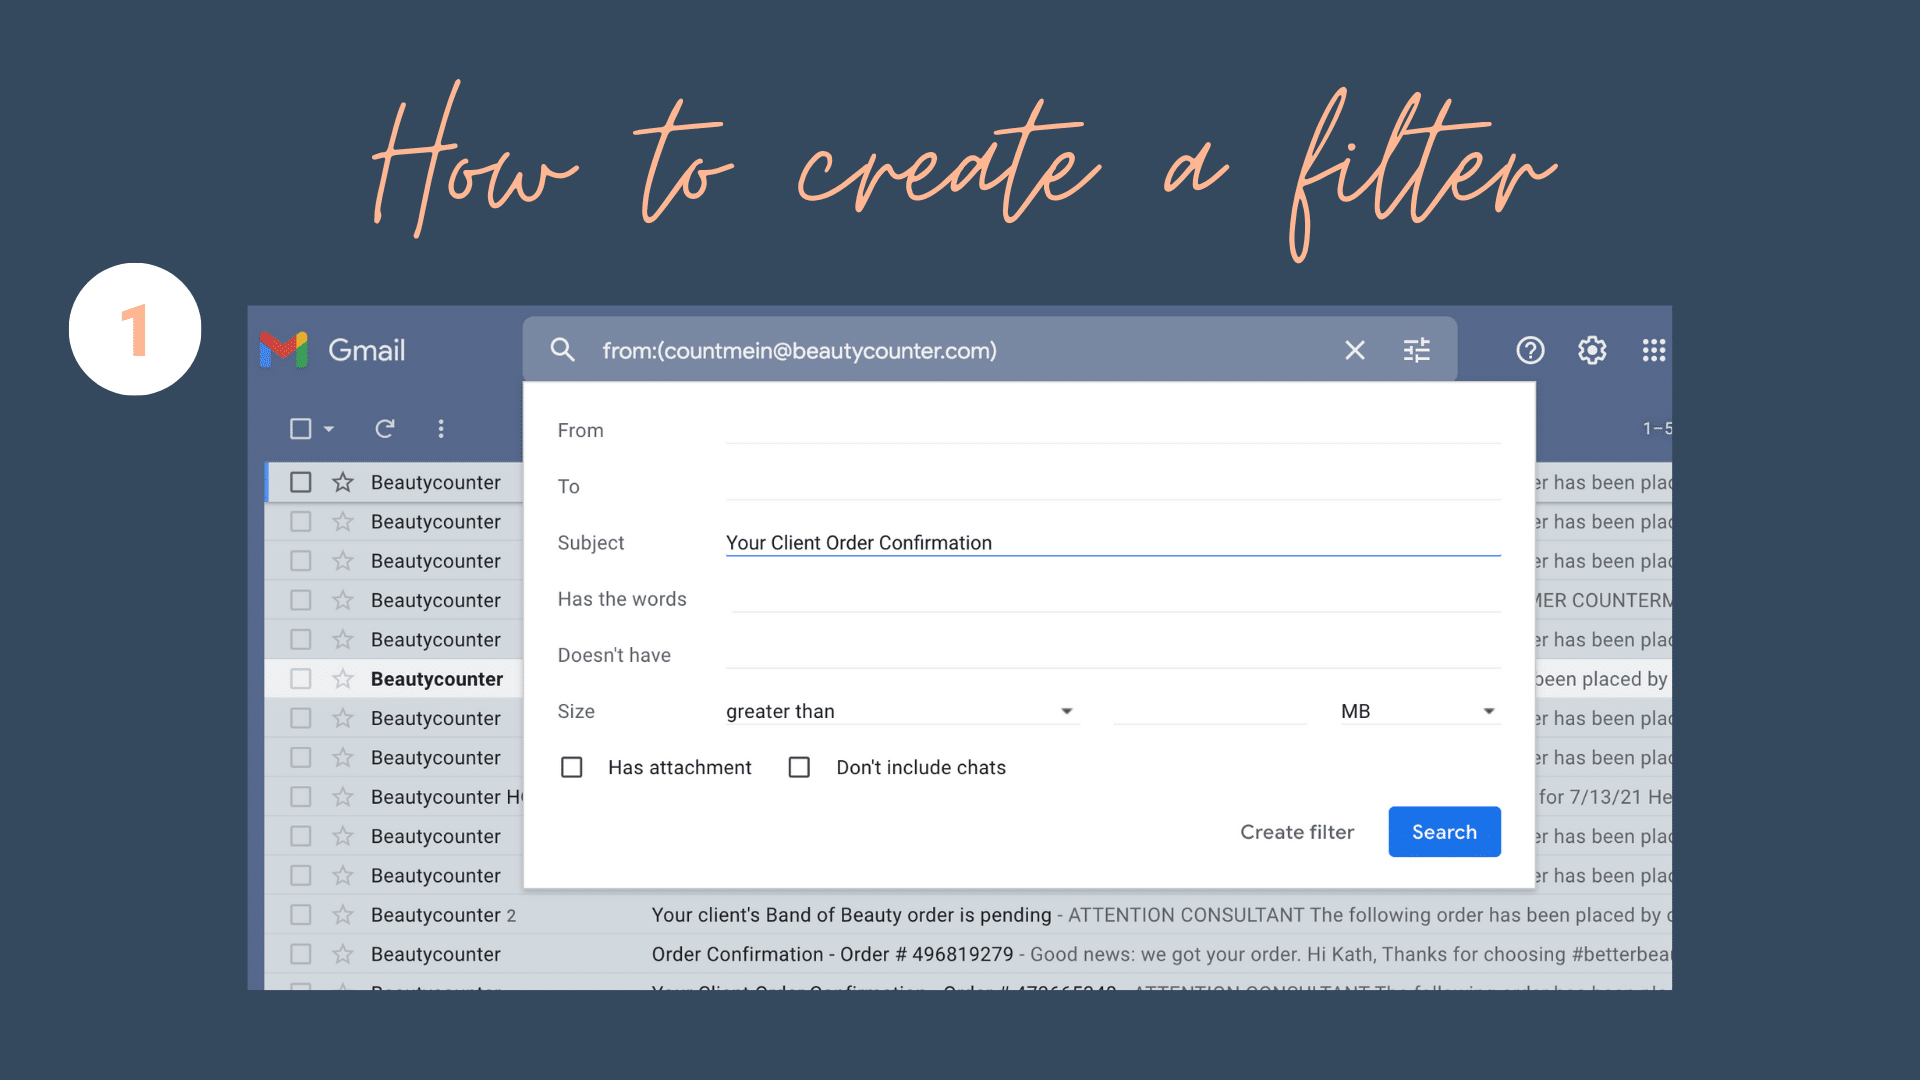Open the More options three-dot menu
This screenshot has height=1080, width=1920.
(441, 429)
